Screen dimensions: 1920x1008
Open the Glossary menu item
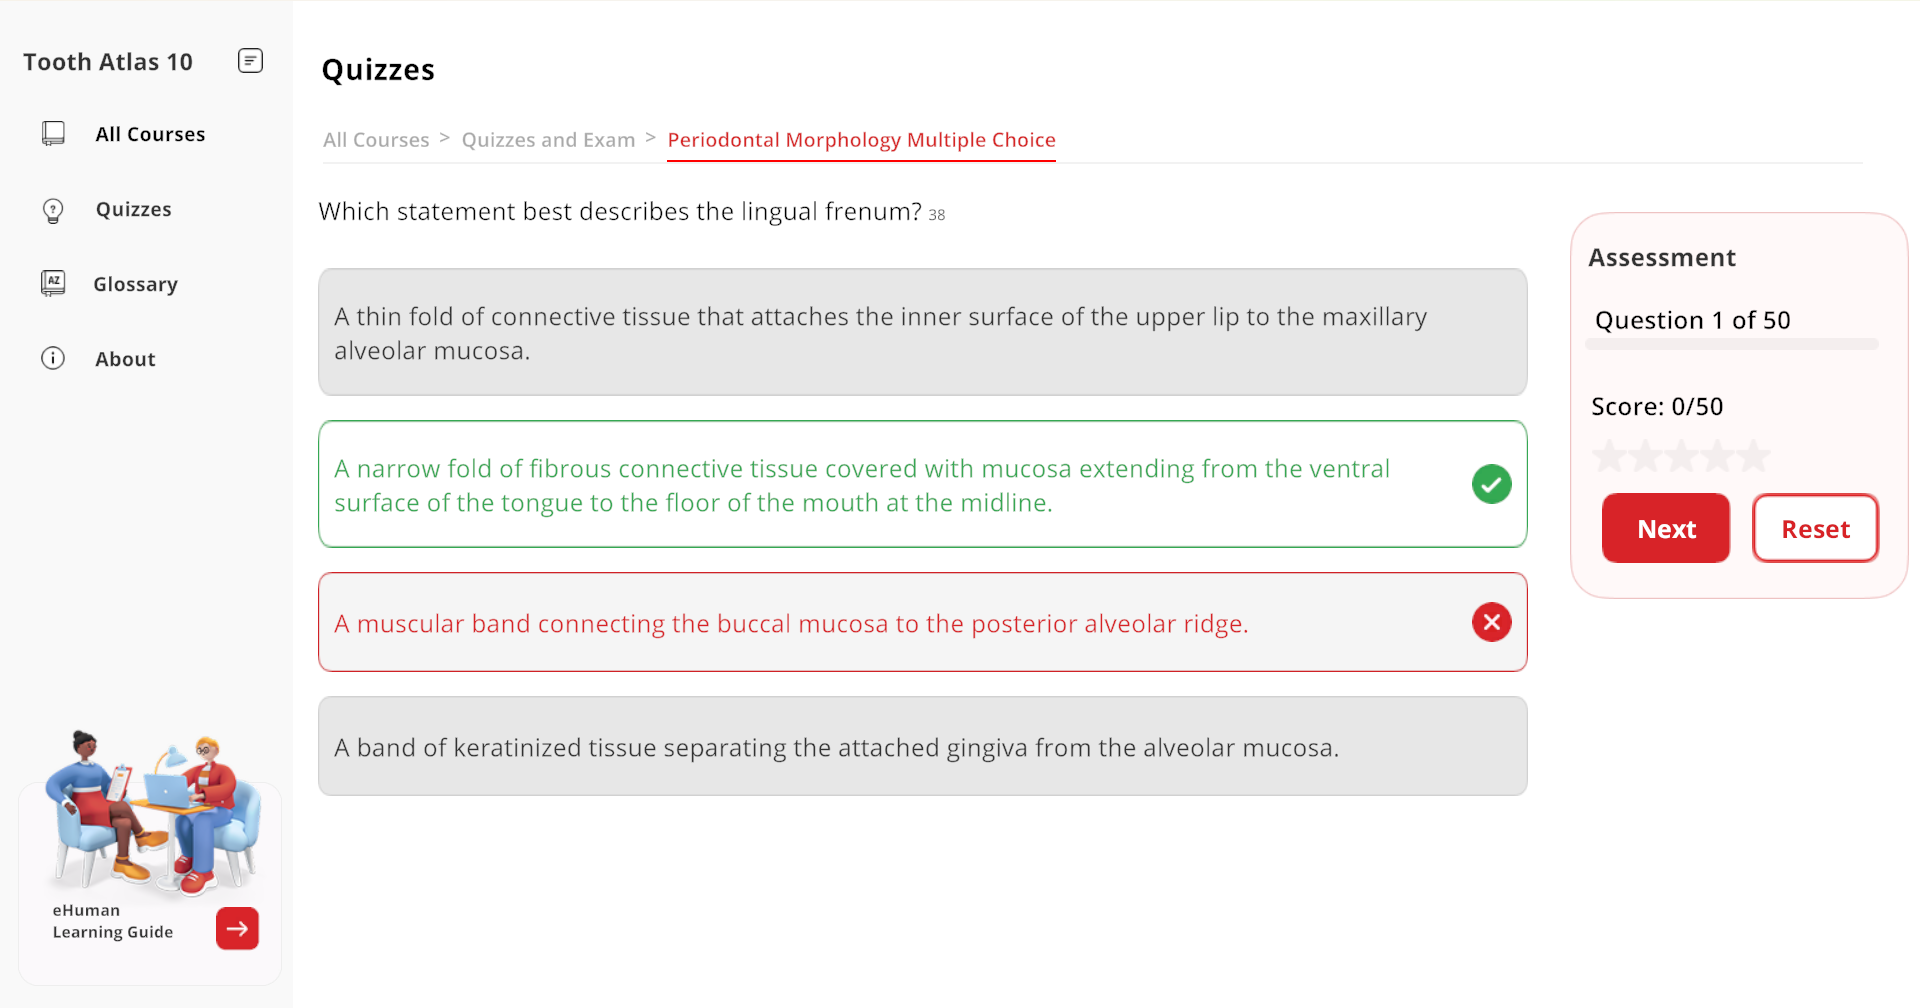(x=135, y=284)
